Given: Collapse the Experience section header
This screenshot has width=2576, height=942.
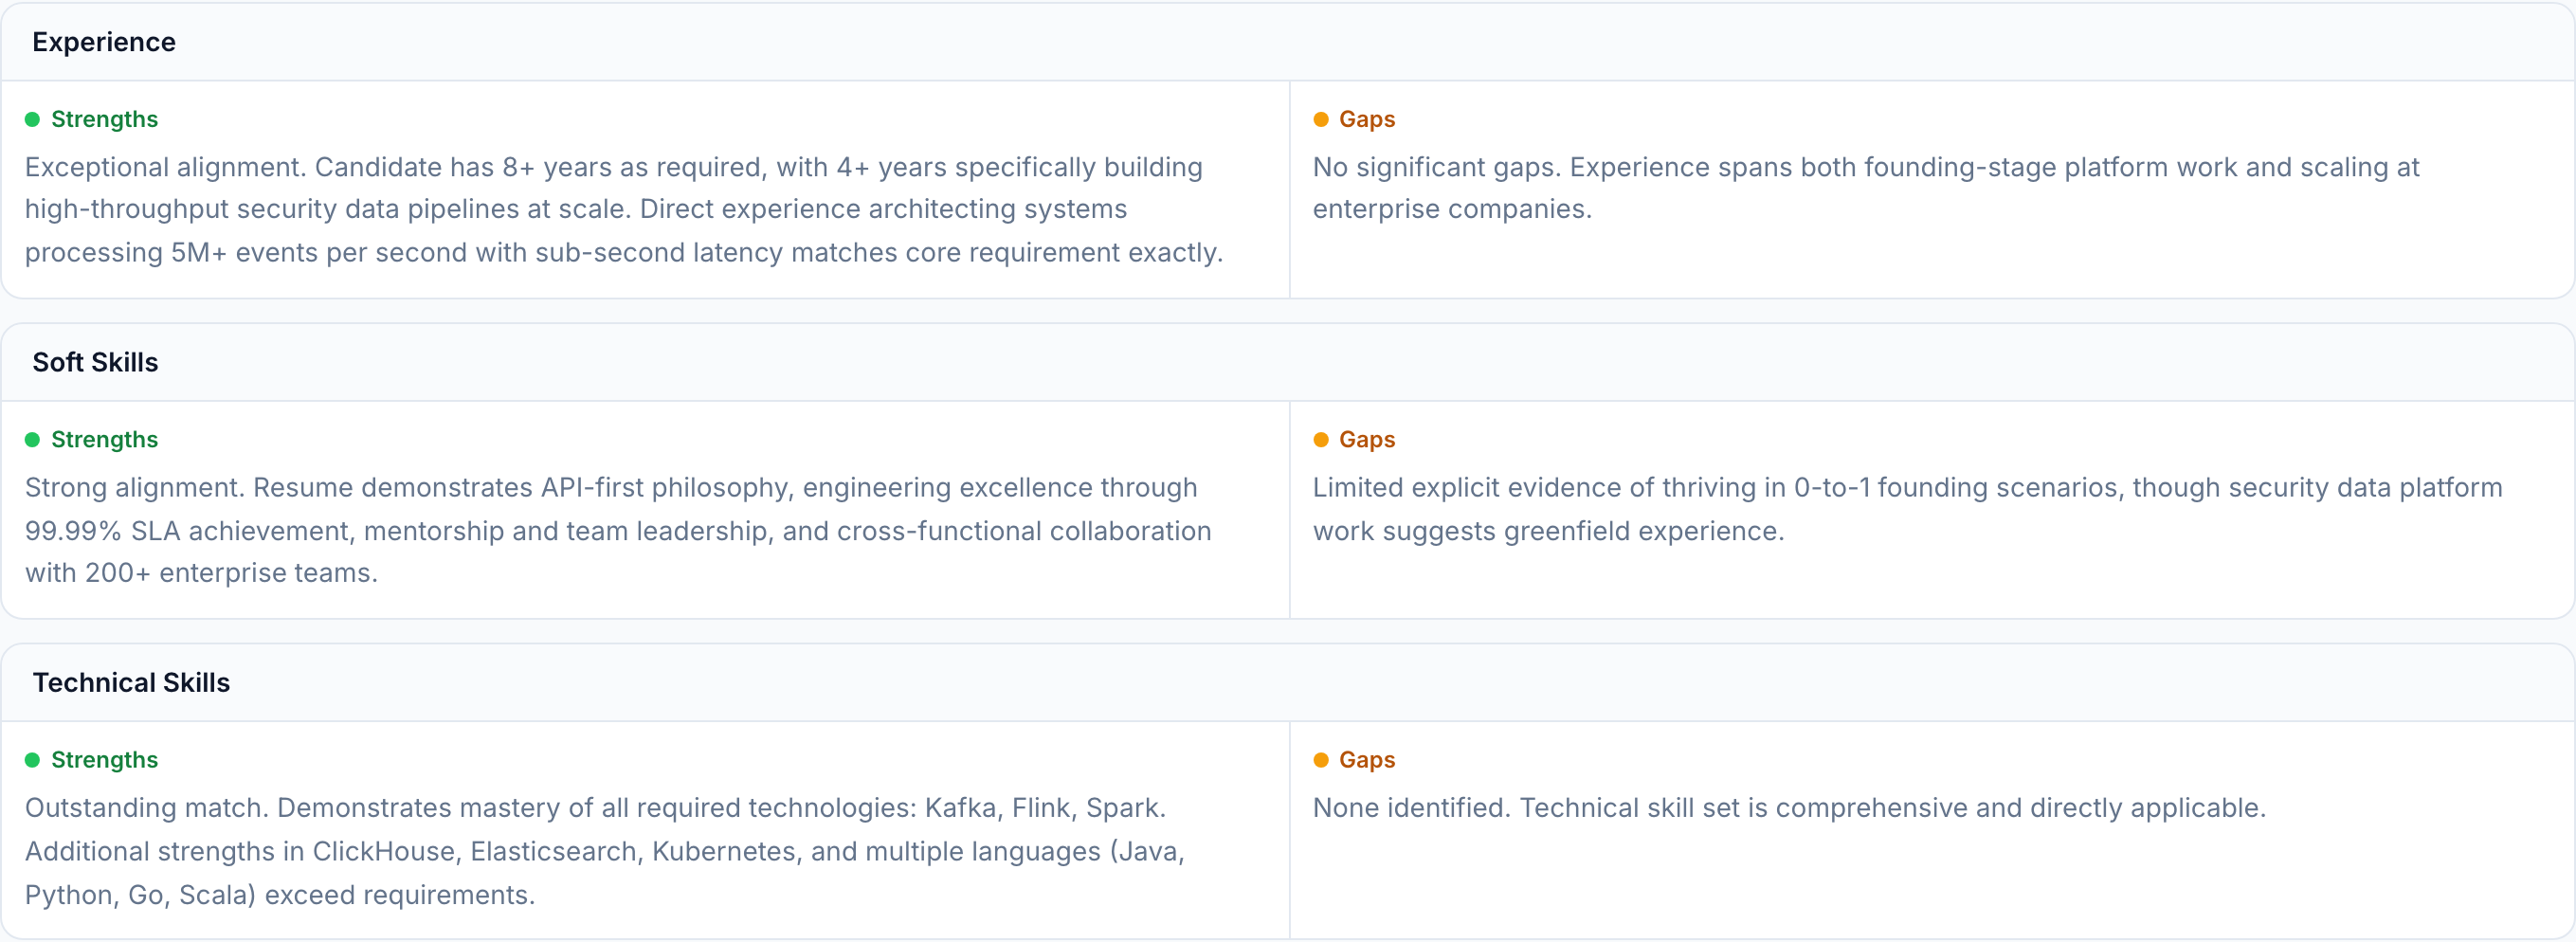Looking at the screenshot, I should (104, 42).
